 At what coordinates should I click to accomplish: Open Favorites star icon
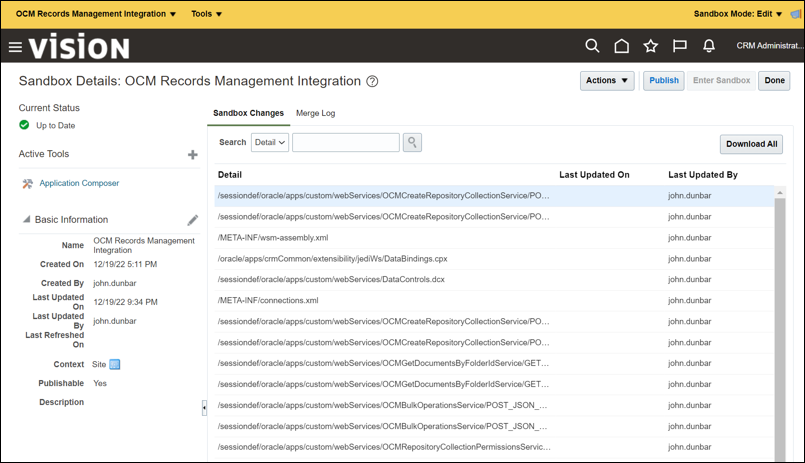tap(650, 46)
